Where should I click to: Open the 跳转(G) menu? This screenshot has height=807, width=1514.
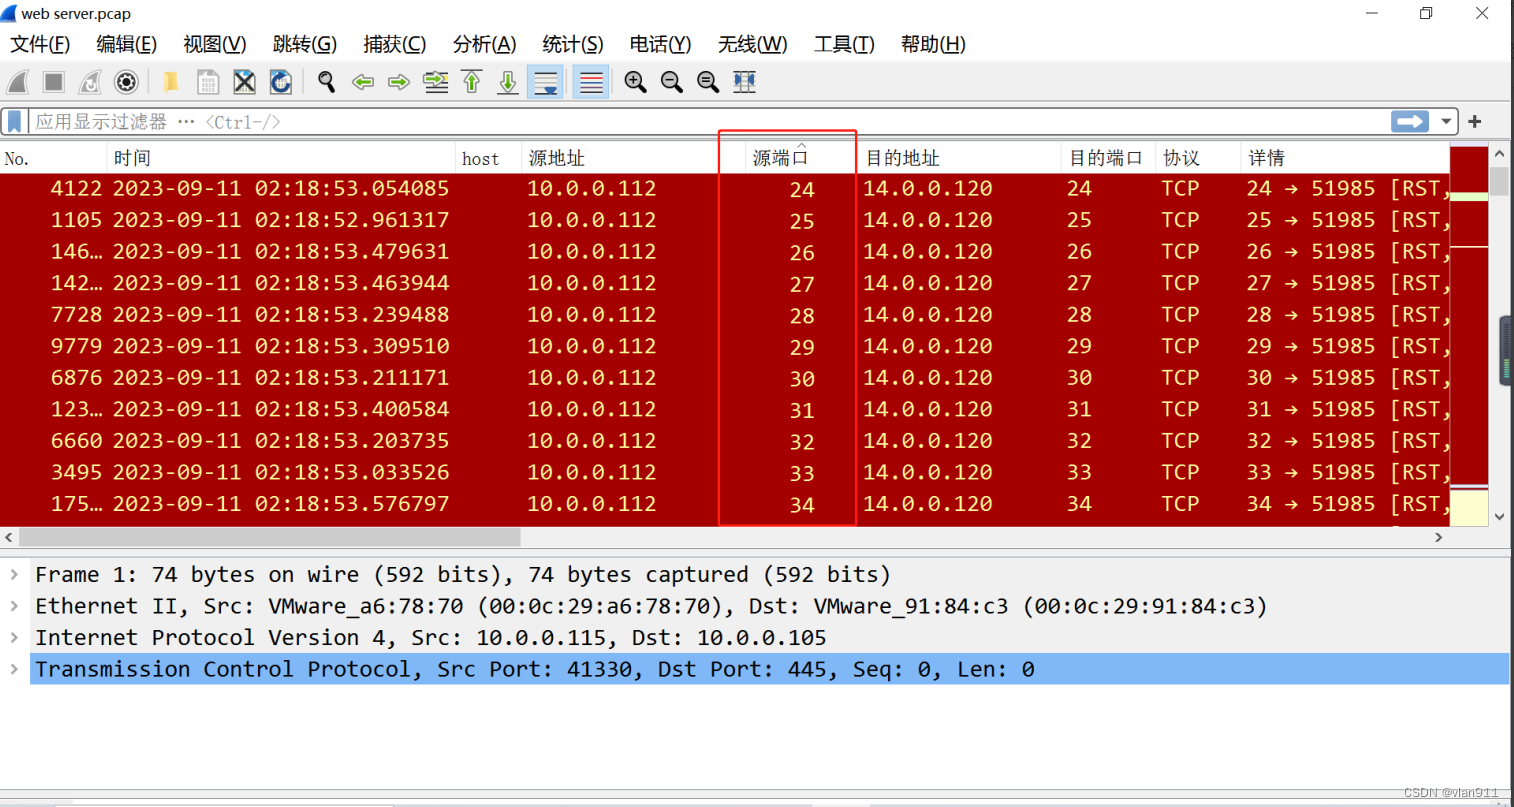pos(304,44)
